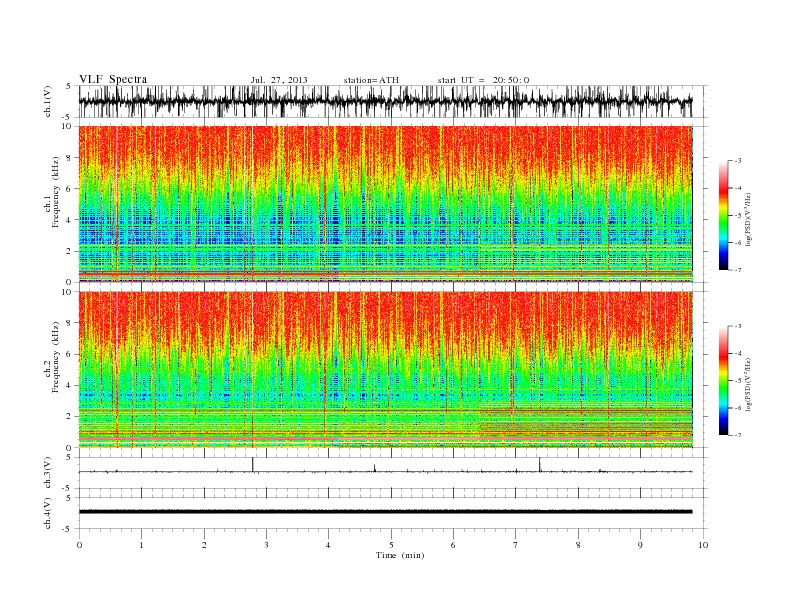792x612 pixels.
Task: Click time axis tick label "9"
Action: (640, 545)
